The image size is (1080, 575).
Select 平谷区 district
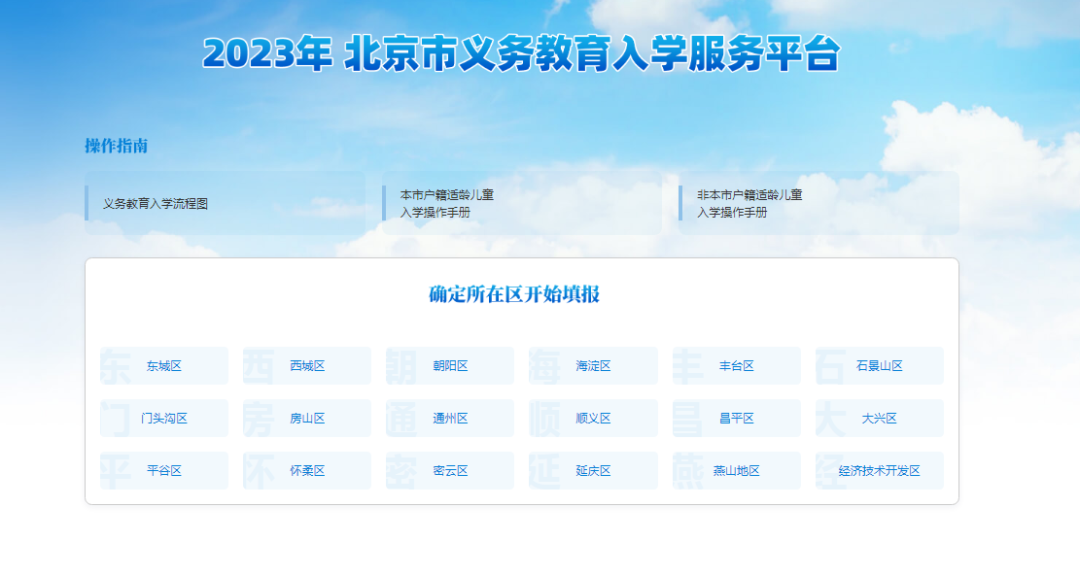coord(164,471)
